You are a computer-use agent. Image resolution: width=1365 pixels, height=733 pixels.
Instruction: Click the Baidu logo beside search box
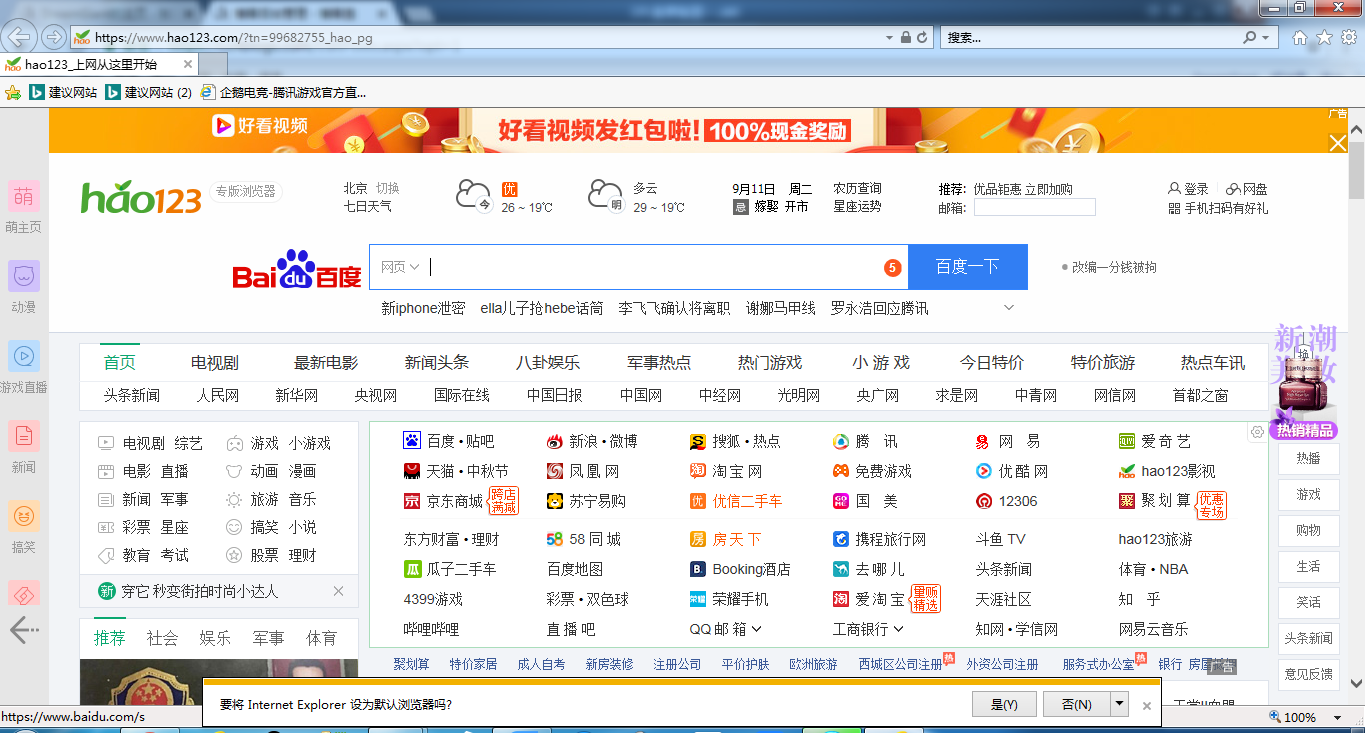[x=297, y=269]
